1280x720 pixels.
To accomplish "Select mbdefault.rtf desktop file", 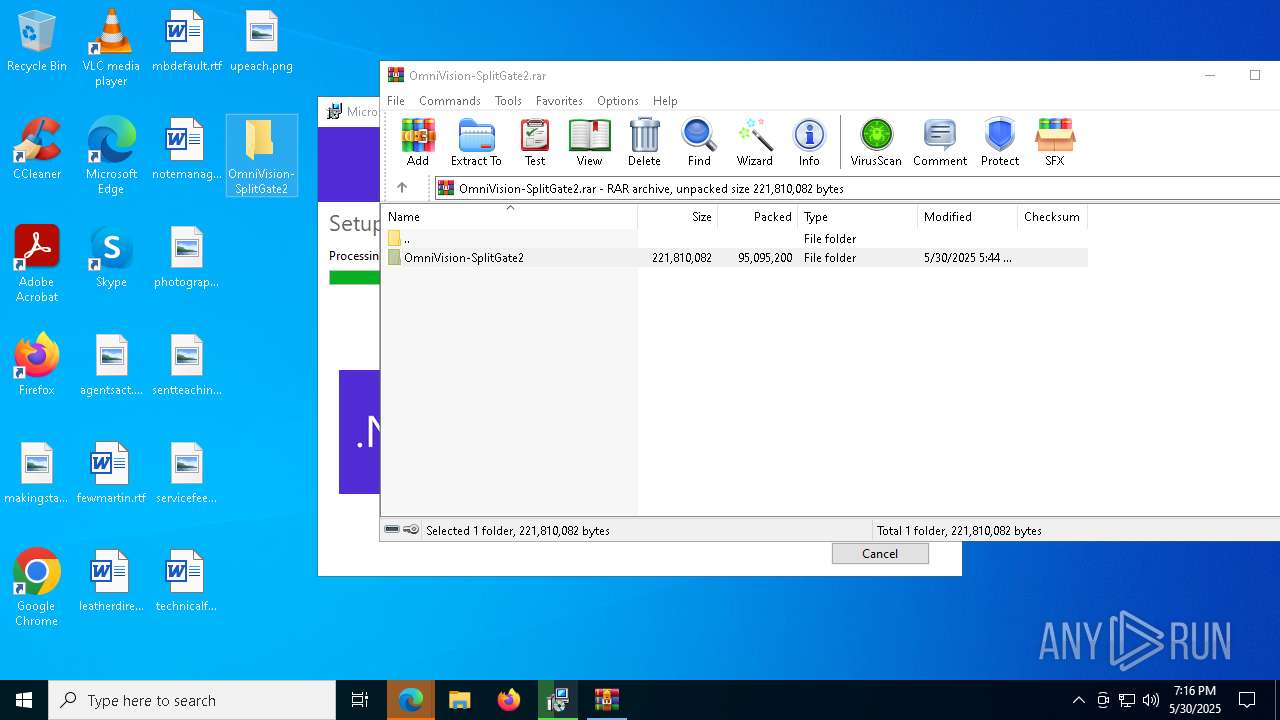I will (x=186, y=41).
